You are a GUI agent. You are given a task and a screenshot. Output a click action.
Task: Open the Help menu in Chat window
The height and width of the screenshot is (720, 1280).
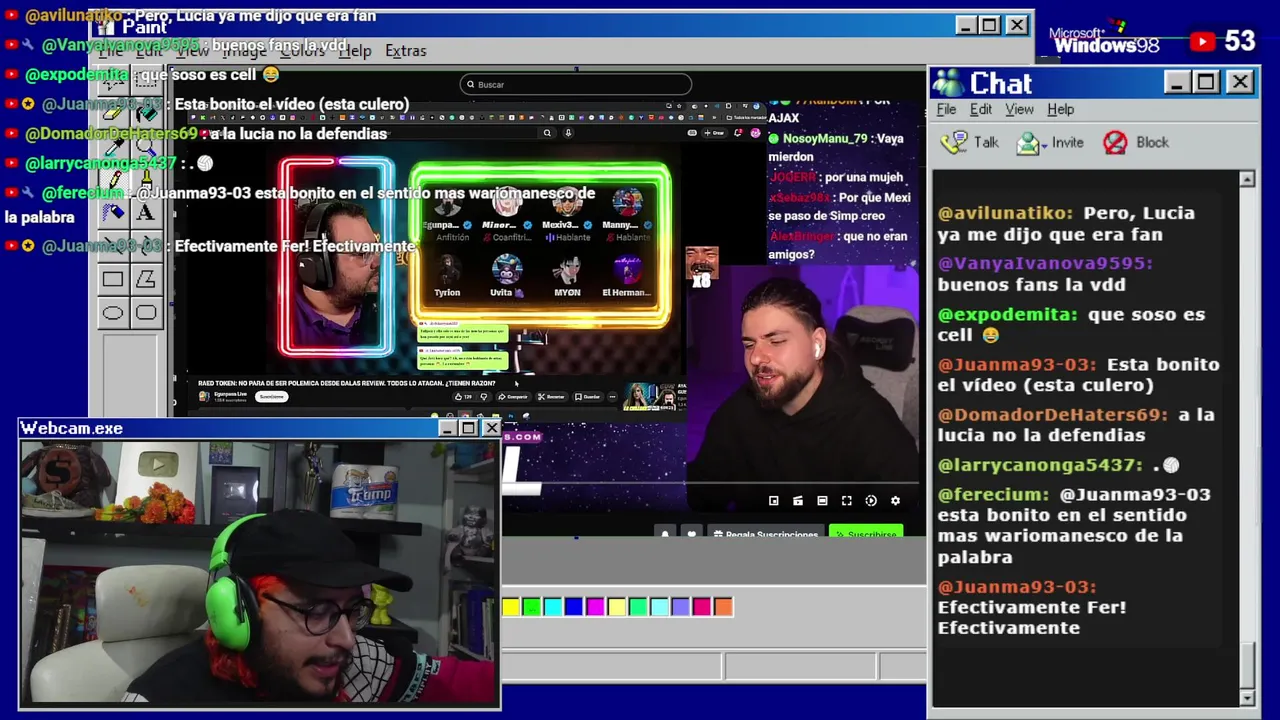[x=1060, y=109]
